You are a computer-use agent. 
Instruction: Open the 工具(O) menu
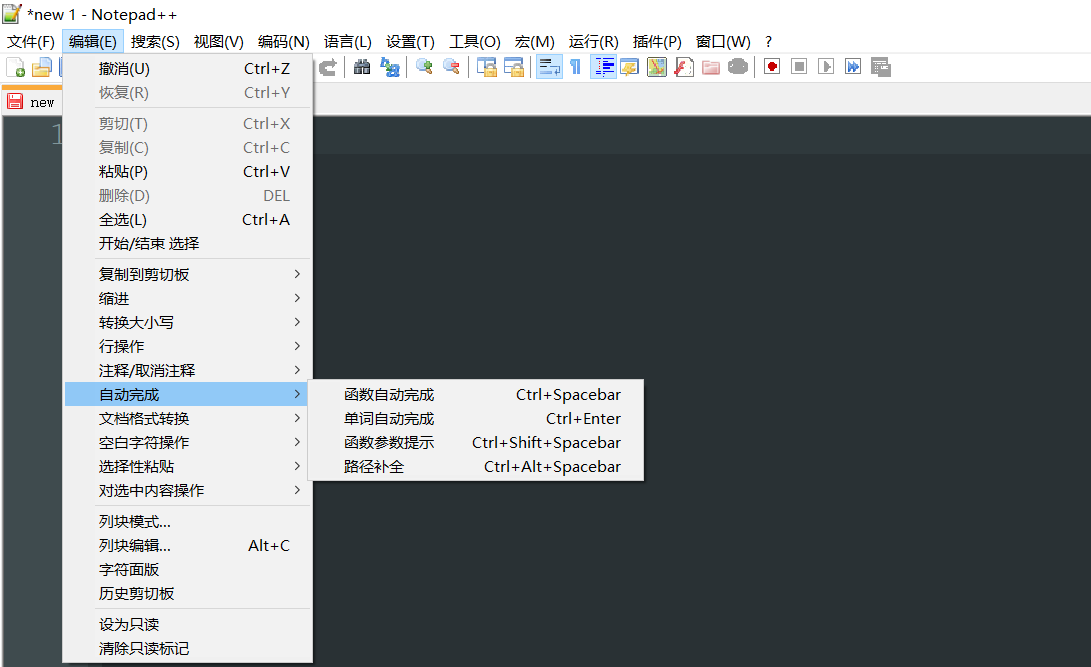click(475, 42)
